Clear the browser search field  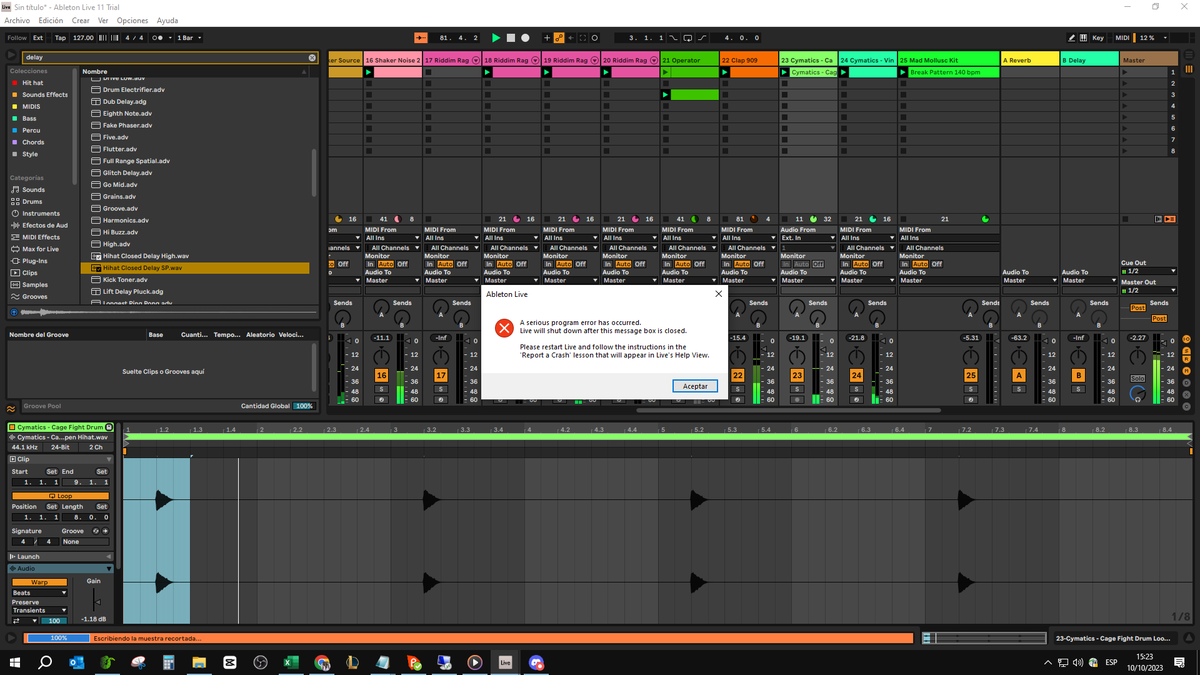click(x=312, y=58)
